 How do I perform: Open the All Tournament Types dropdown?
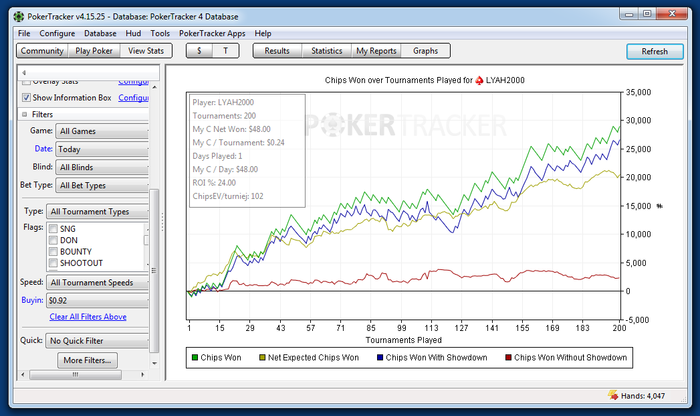[x=97, y=212]
